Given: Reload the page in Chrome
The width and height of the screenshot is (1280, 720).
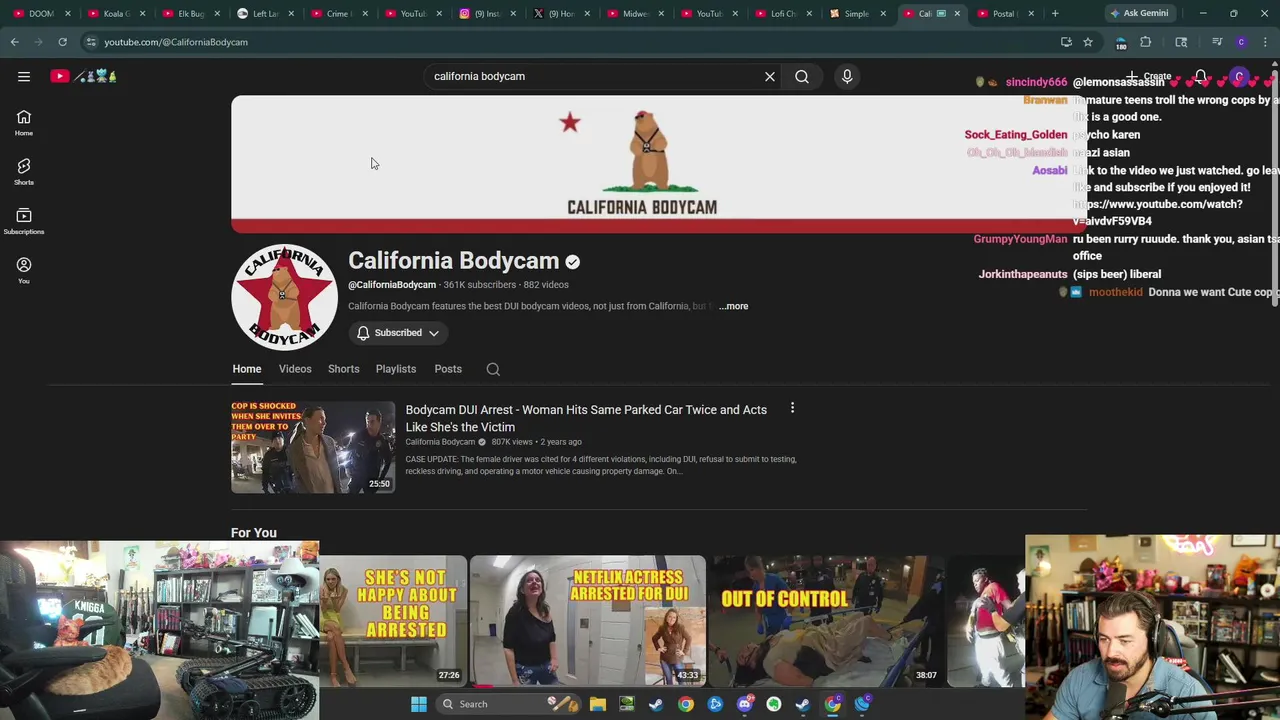Looking at the screenshot, I should [62, 42].
